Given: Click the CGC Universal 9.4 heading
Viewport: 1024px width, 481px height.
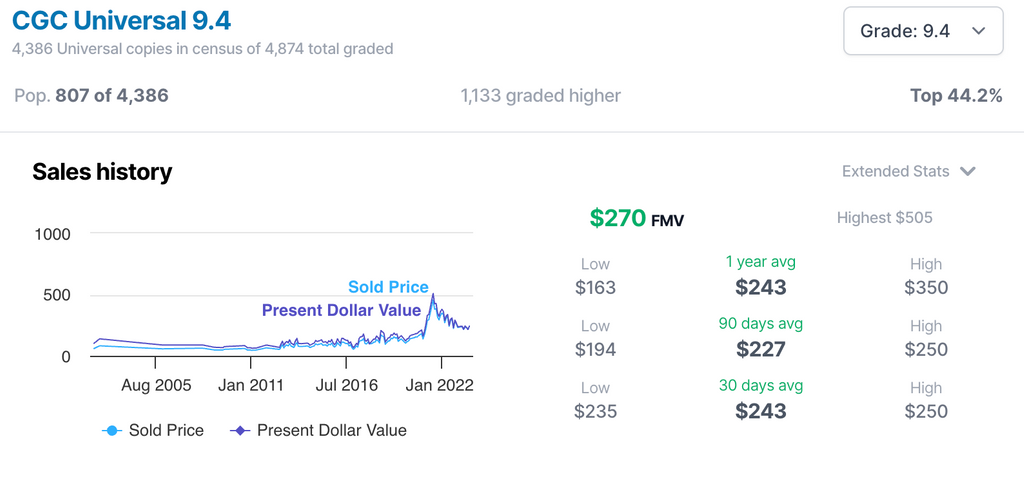Looking at the screenshot, I should [121, 21].
